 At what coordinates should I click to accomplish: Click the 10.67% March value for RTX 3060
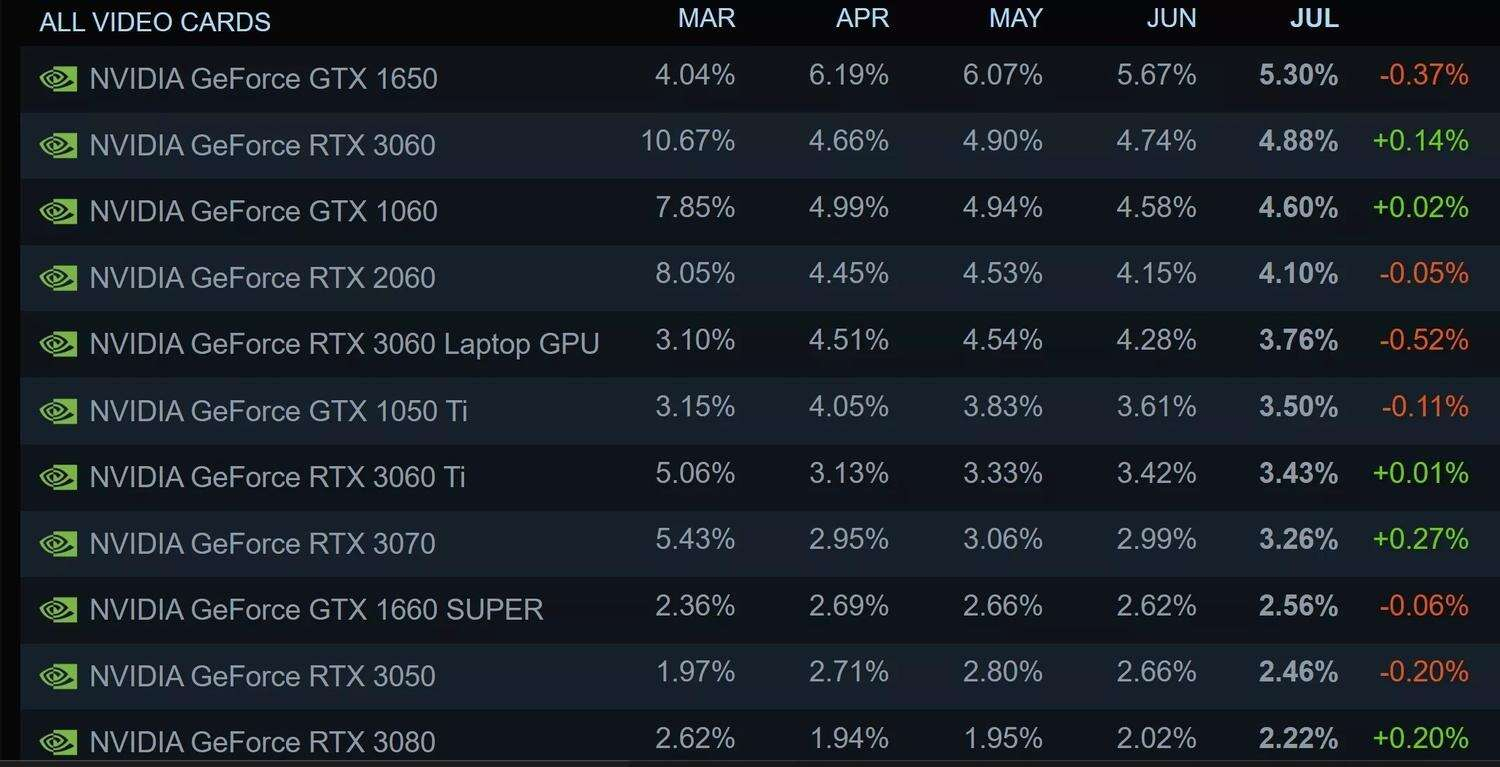point(688,141)
